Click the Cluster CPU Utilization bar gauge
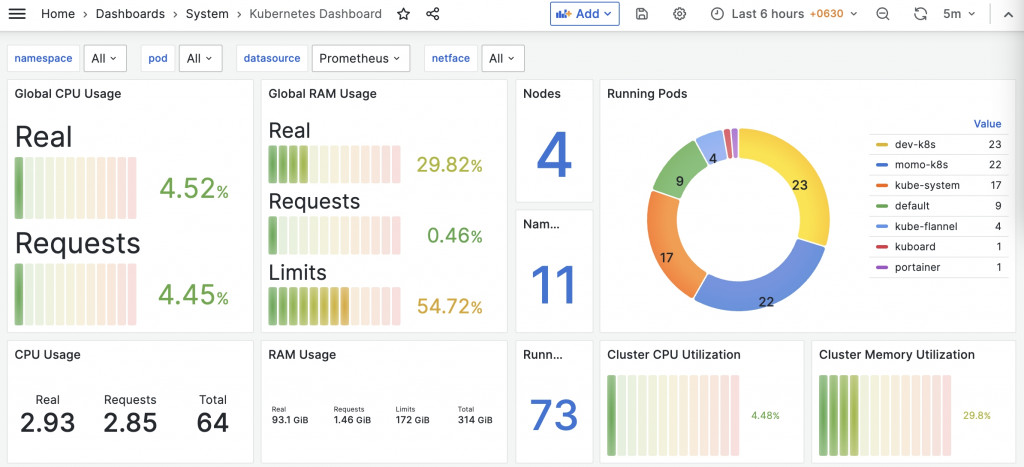1024x467 pixels. (673, 415)
